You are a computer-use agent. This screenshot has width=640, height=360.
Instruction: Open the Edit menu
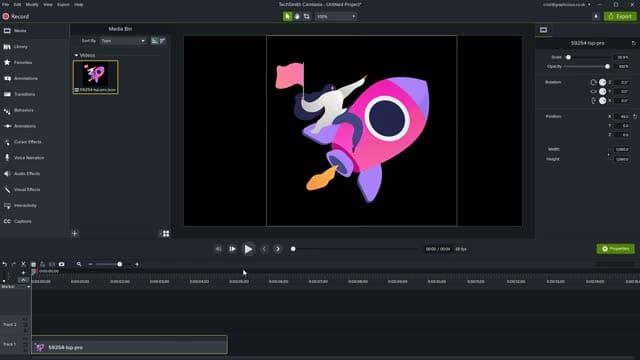[18, 4]
